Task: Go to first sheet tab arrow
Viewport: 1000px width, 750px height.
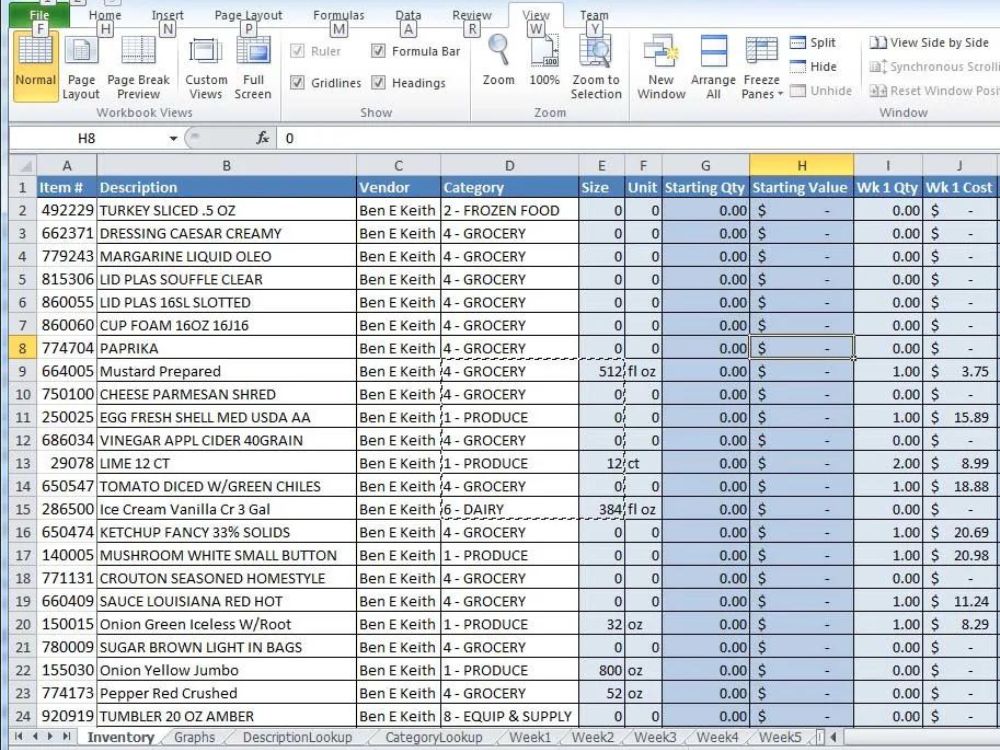Action: (x=18, y=737)
